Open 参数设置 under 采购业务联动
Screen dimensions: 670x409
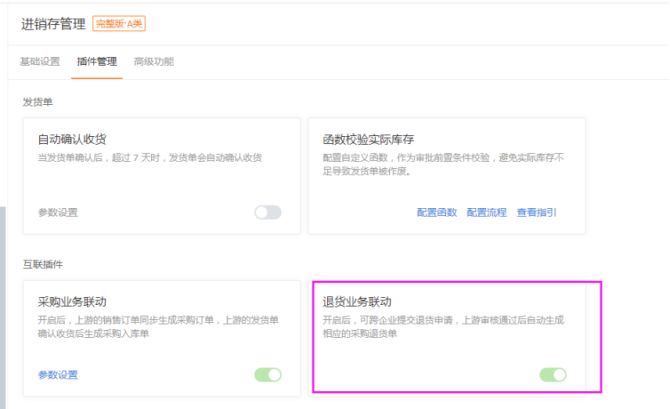coord(57,375)
